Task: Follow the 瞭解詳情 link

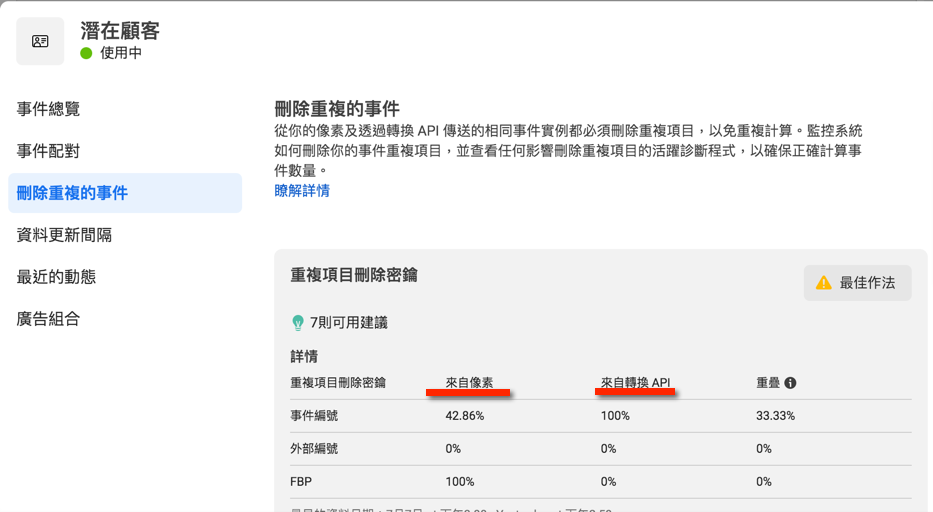Action: pos(302,190)
